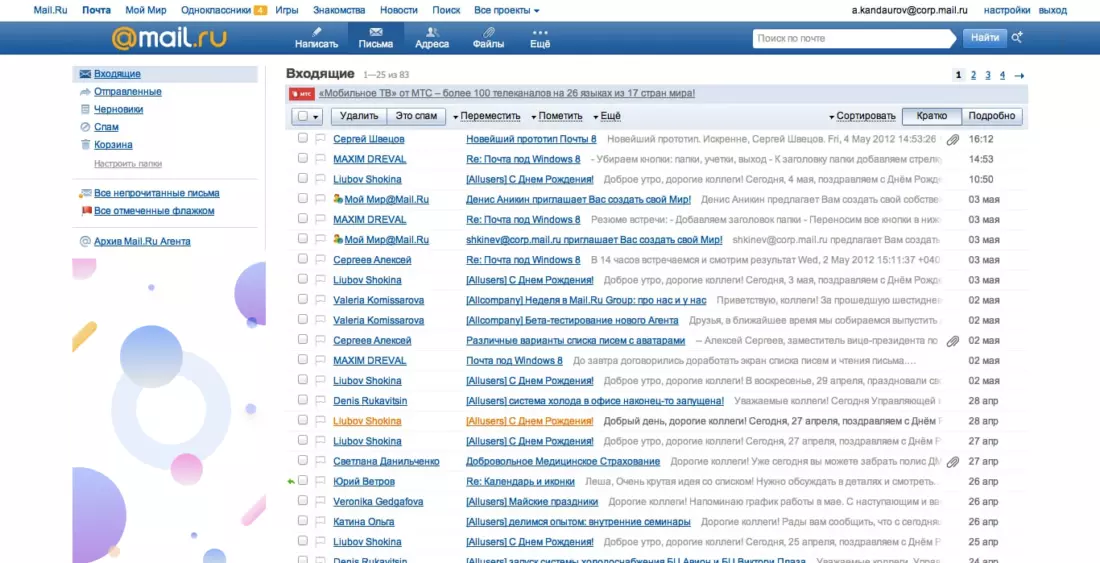Open the Переместить dropdown
1100x563 pixels.
487,116
